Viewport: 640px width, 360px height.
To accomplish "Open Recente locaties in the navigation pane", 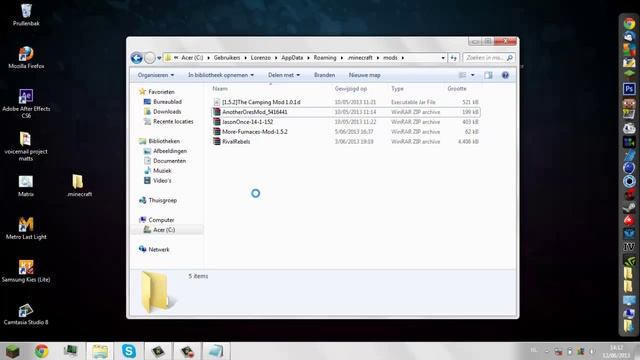I will [x=173, y=121].
